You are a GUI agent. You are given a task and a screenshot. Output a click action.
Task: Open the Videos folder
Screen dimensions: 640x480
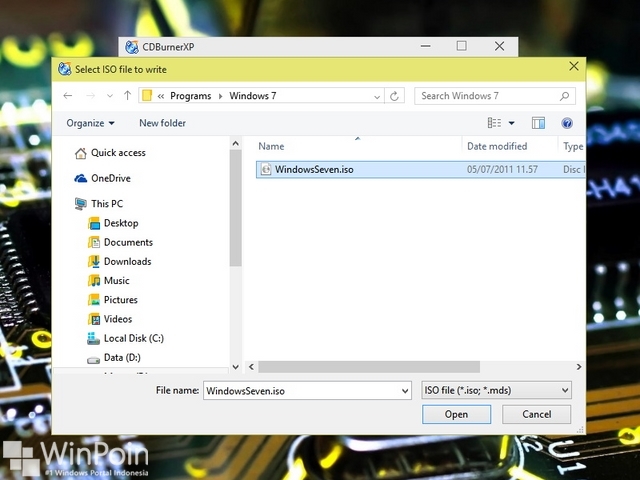(x=118, y=319)
